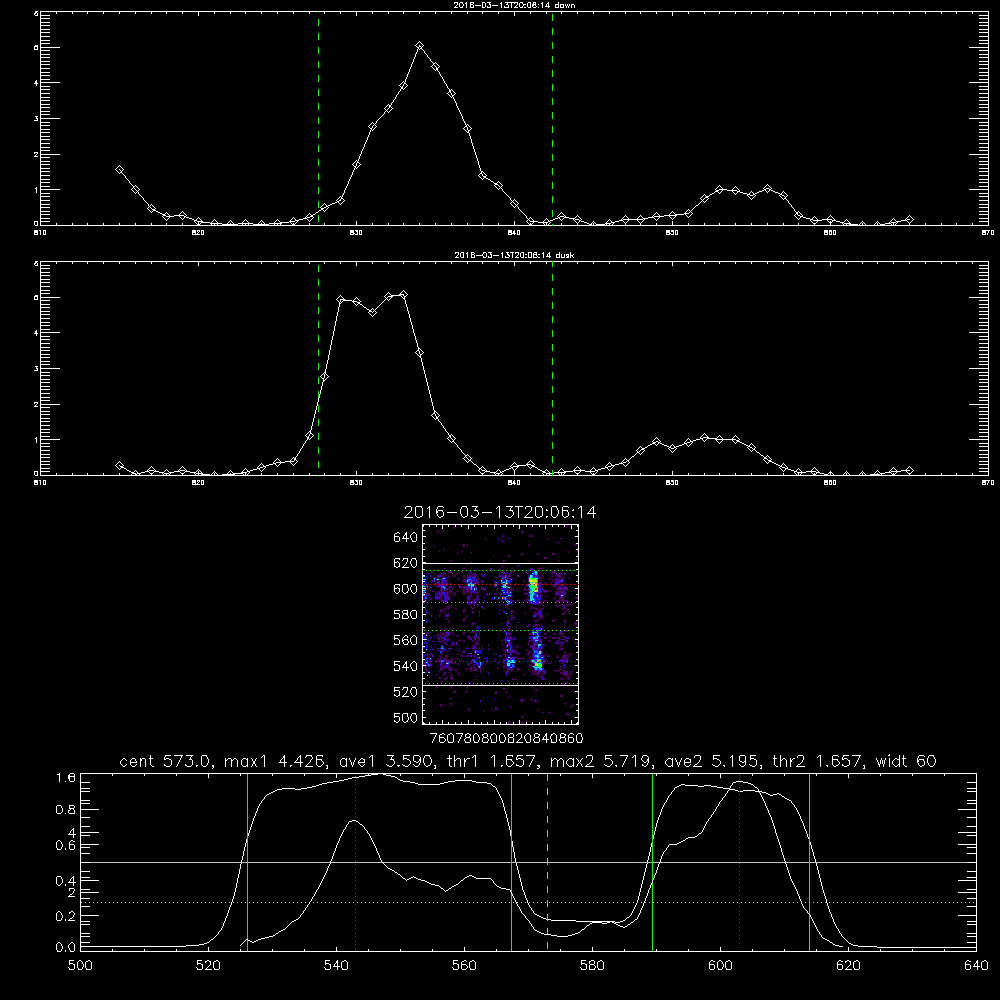Click the '2016-03-13T20:06:14 dusk' plot title

point(514,255)
